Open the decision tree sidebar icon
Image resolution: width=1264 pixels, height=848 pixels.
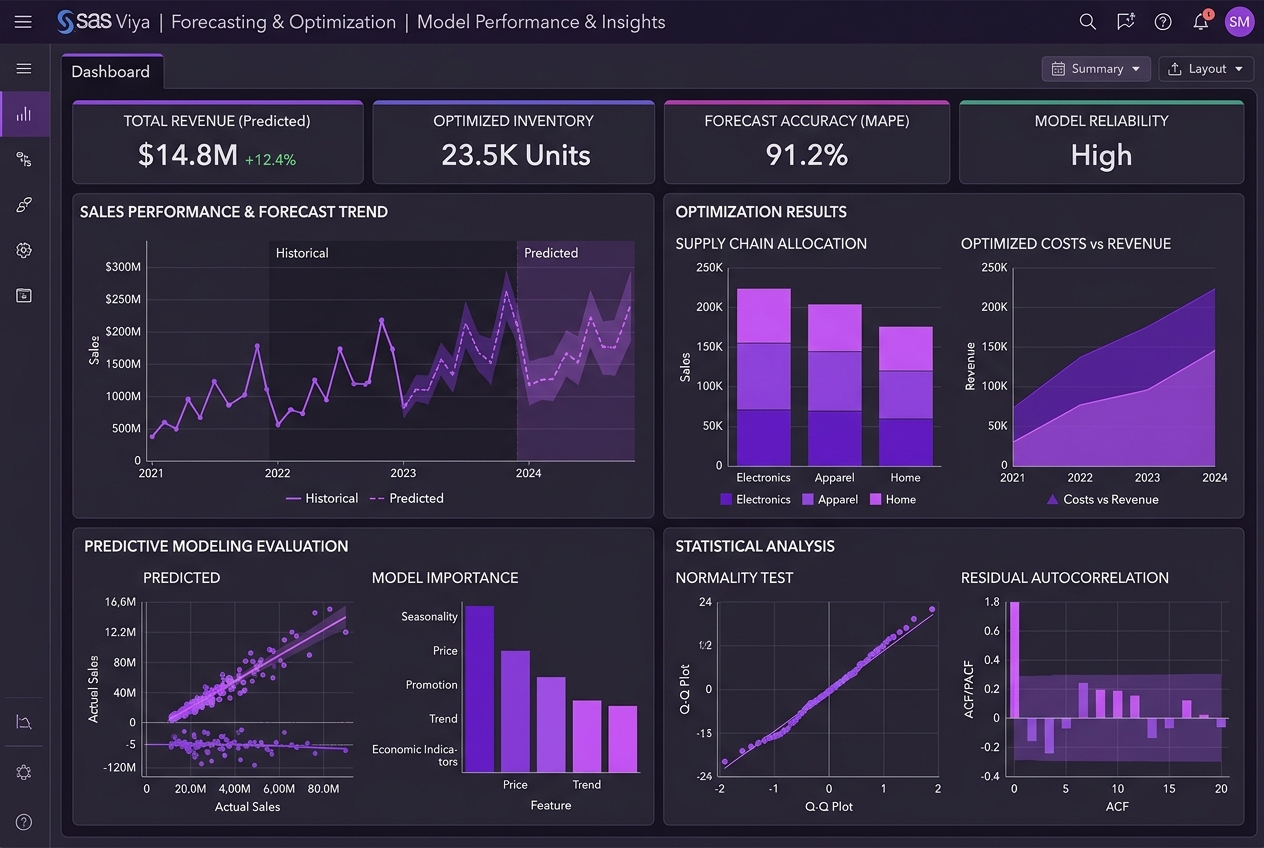[x=24, y=160]
